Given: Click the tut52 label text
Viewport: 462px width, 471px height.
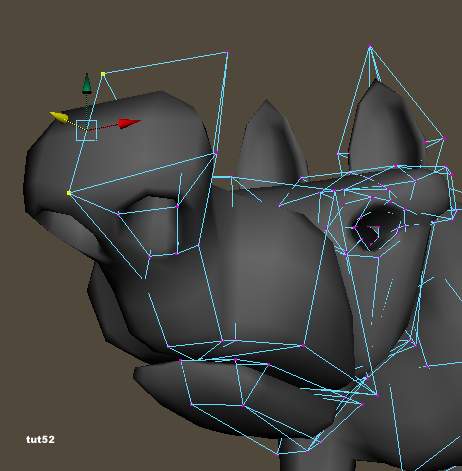Looking at the screenshot, I should (x=40, y=439).
